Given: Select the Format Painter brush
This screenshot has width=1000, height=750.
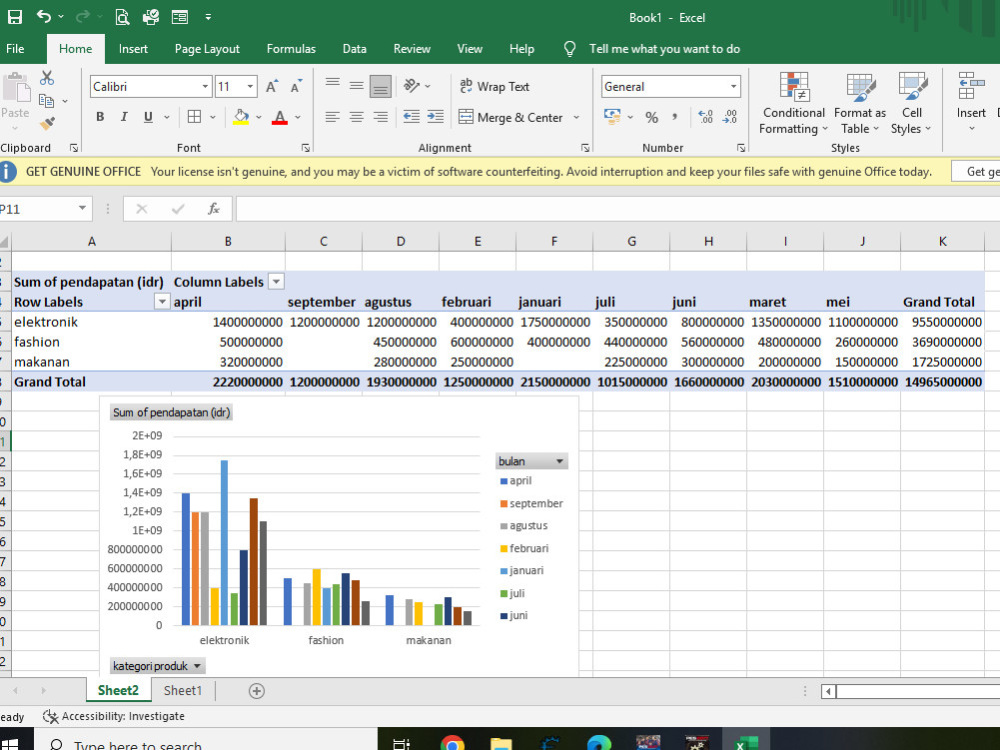Looking at the screenshot, I should tap(47, 123).
